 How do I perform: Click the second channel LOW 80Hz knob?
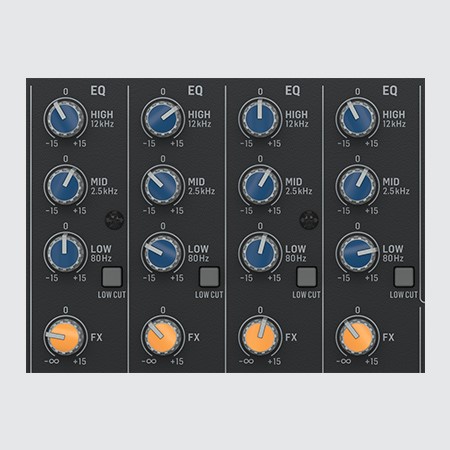click(x=162, y=253)
